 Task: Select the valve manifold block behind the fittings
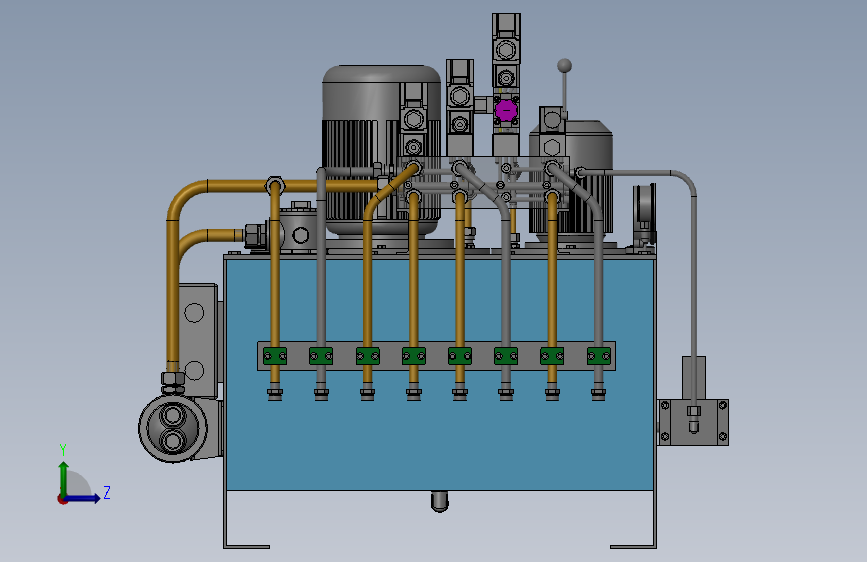tap(482, 183)
